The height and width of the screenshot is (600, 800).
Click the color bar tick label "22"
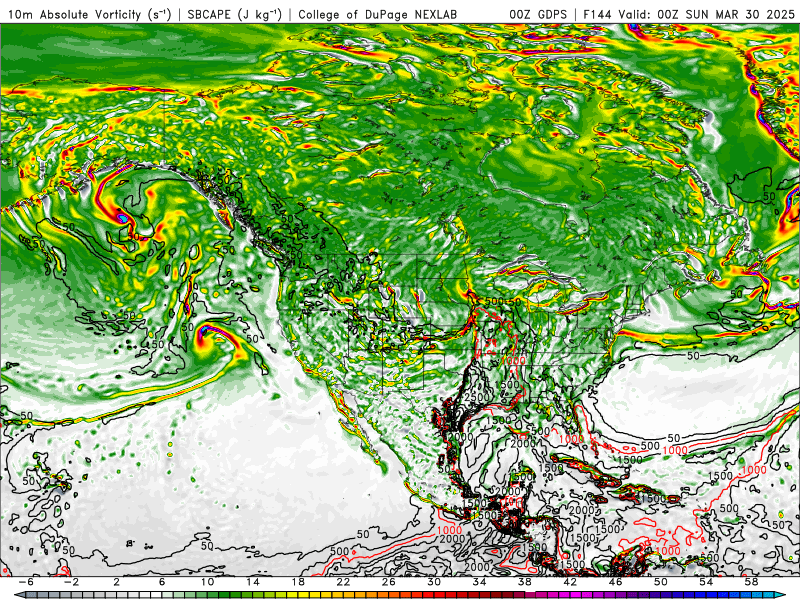(x=343, y=582)
